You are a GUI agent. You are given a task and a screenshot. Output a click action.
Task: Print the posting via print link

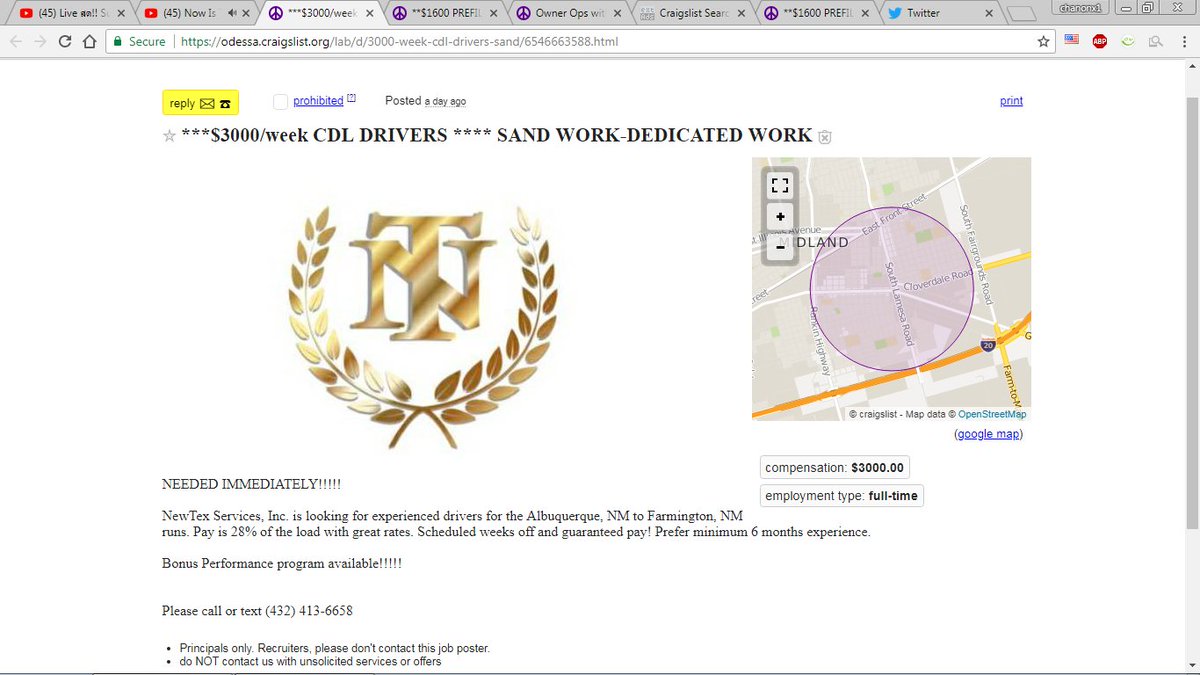tap(1011, 101)
